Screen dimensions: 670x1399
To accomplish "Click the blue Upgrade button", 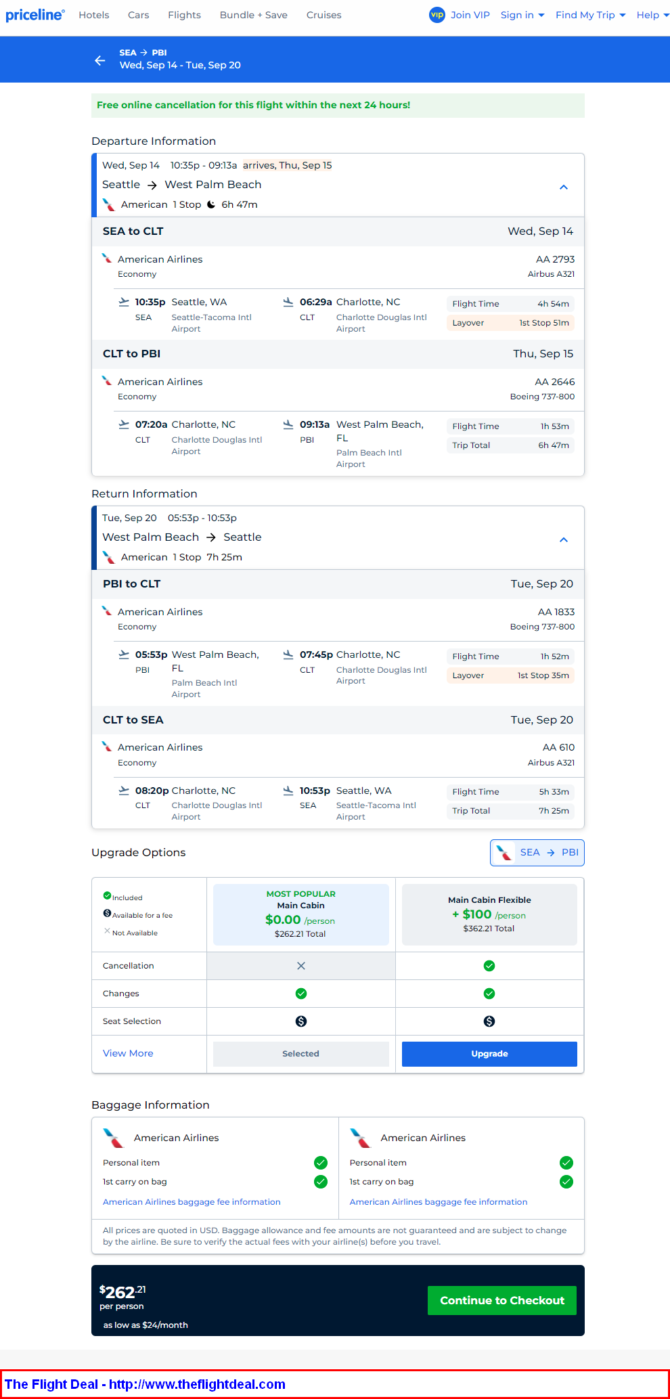I will (489, 1054).
